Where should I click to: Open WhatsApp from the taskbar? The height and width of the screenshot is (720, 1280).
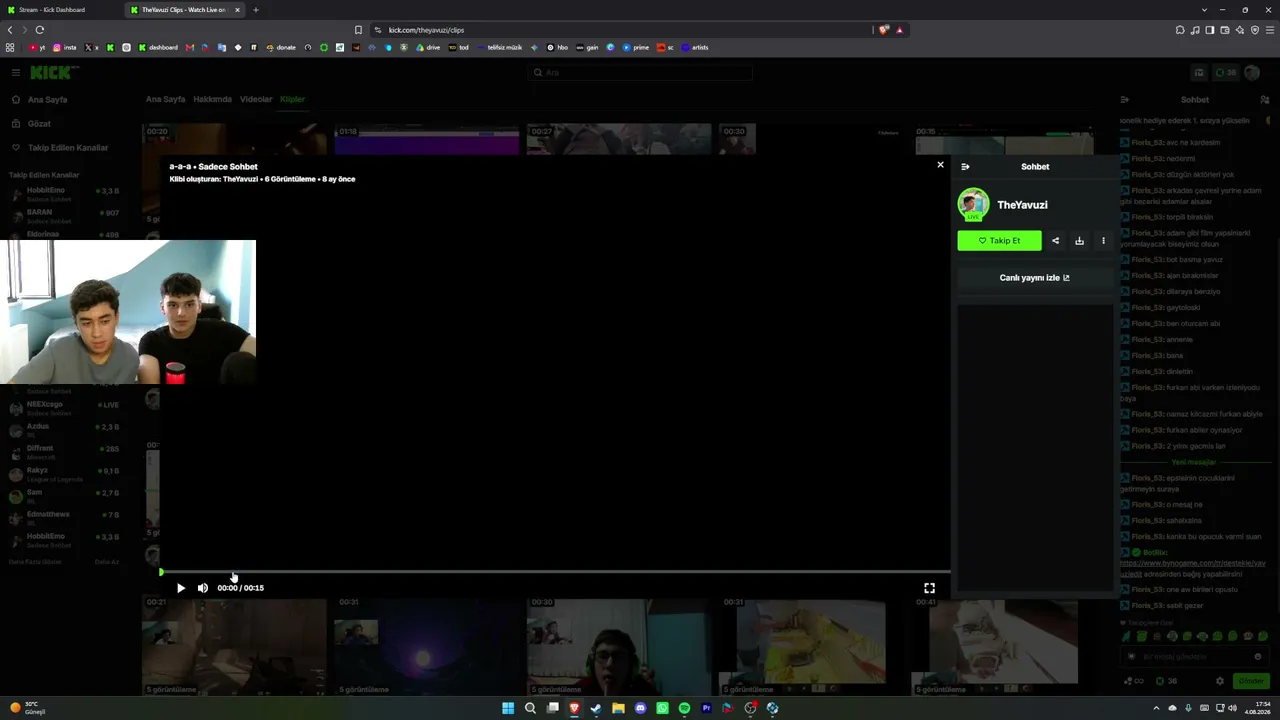click(662, 708)
